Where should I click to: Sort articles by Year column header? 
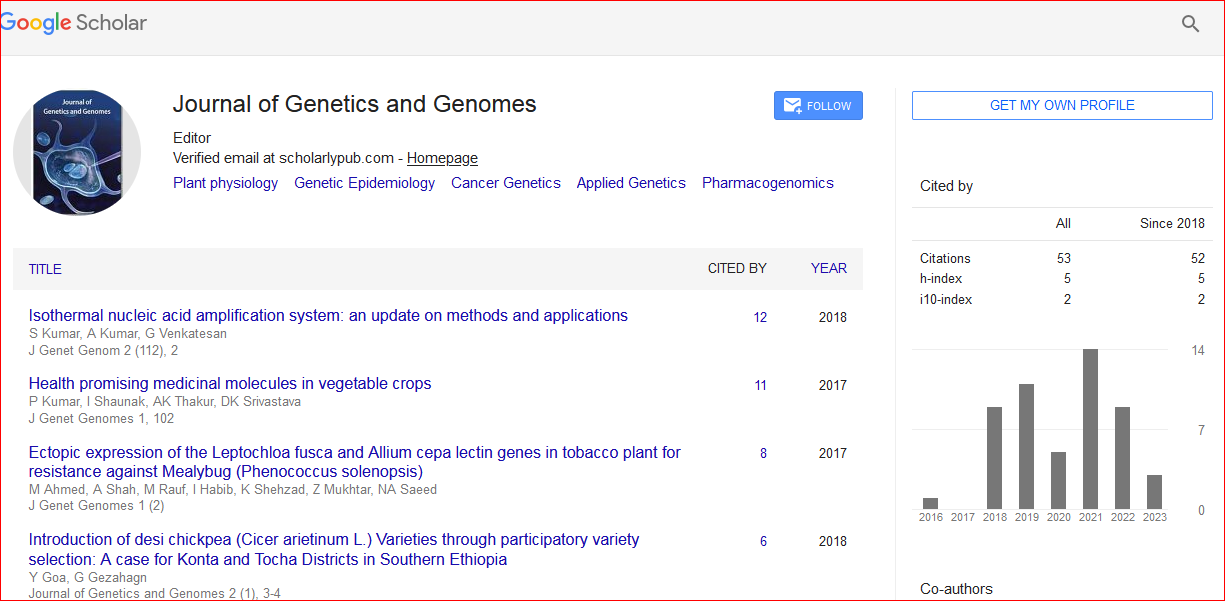[x=829, y=268]
